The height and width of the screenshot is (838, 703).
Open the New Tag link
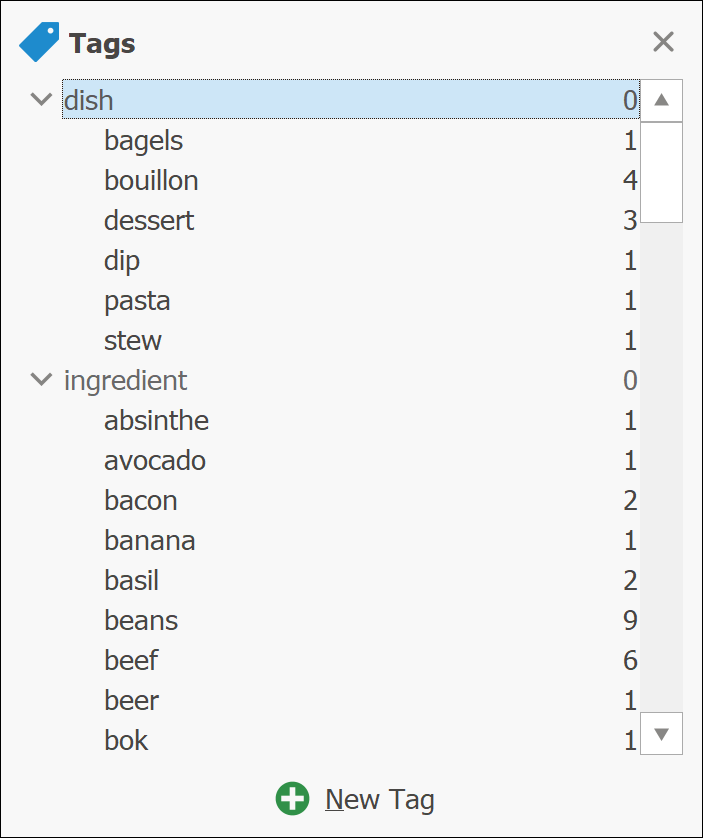(380, 800)
